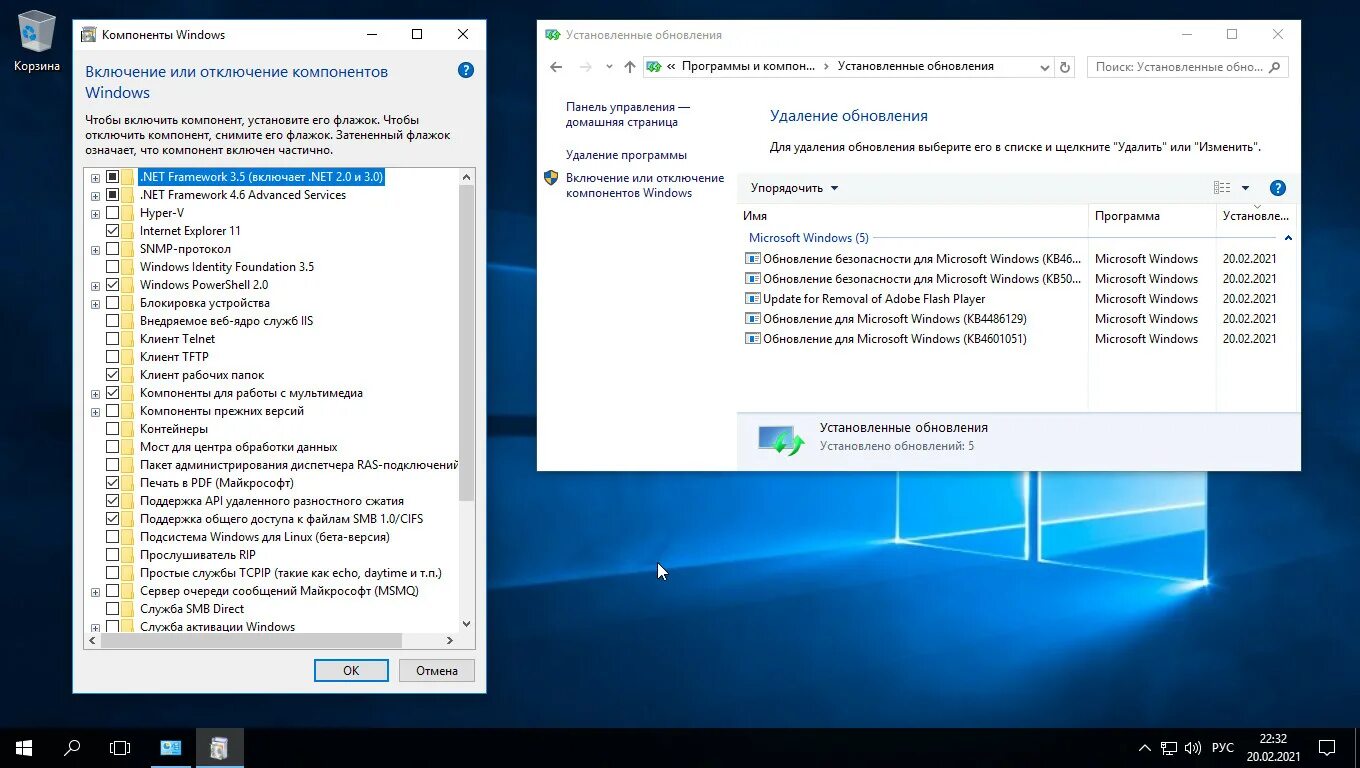This screenshot has height=768, width=1360.
Task: Expand .NET Framework 3.5 tree node
Action: pyautogui.click(x=95, y=177)
